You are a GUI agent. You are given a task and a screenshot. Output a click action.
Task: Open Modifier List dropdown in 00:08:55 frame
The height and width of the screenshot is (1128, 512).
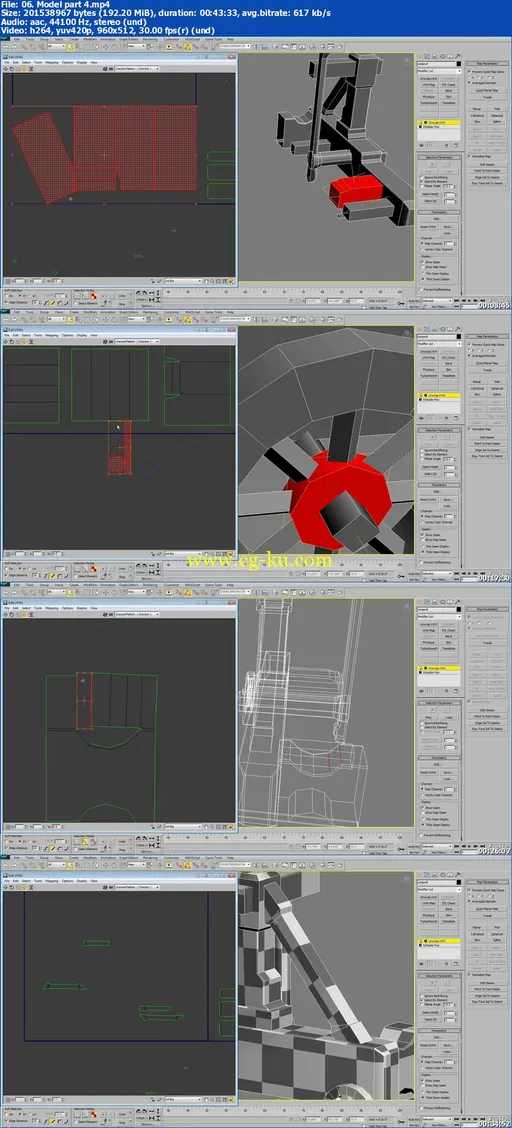point(439,71)
